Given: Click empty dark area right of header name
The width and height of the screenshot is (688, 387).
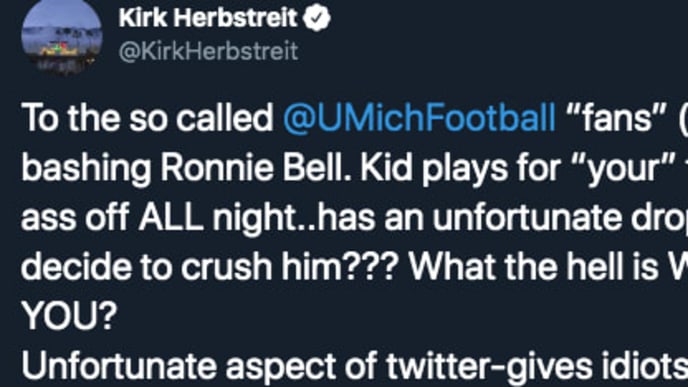Looking at the screenshot, I should [x=505, y=35].
